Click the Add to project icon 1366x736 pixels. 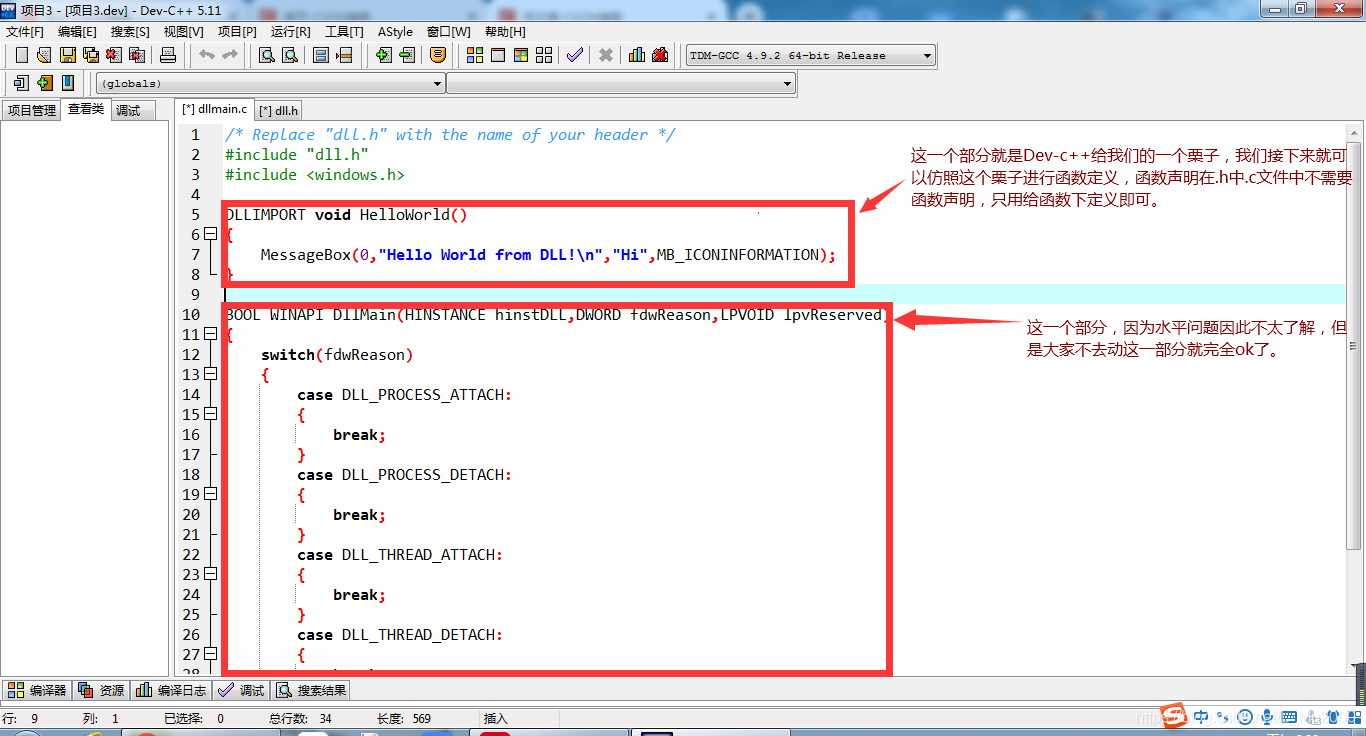pos(383,55)
